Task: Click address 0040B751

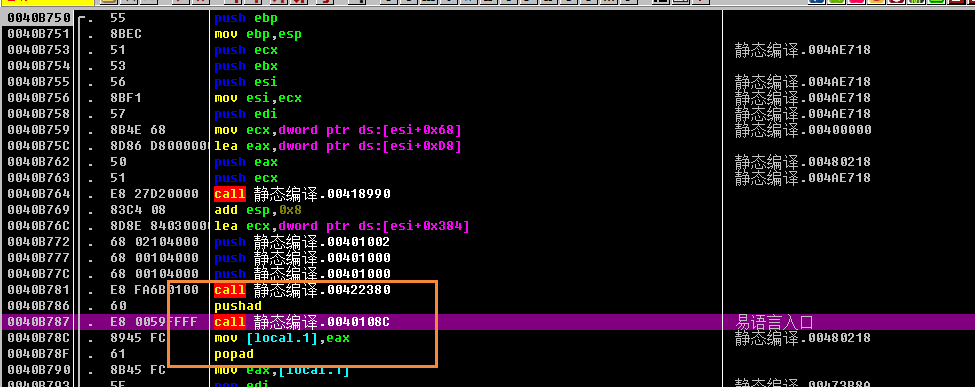Action: click(x=39, y=34)
